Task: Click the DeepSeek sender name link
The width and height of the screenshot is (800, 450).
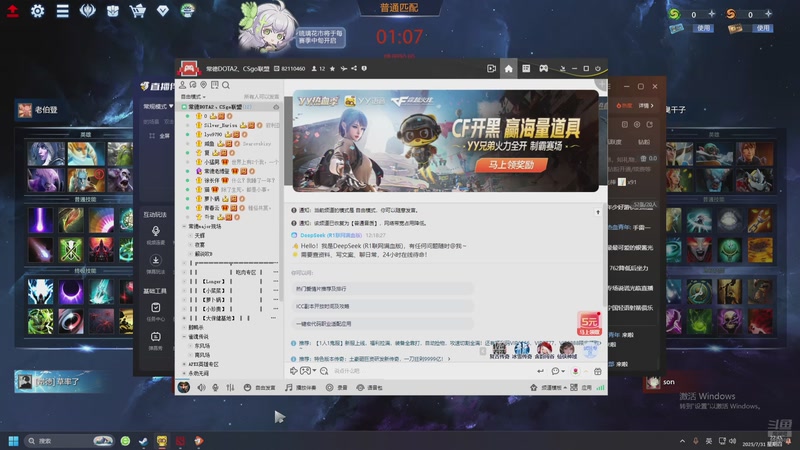Action: pos(331,235)
